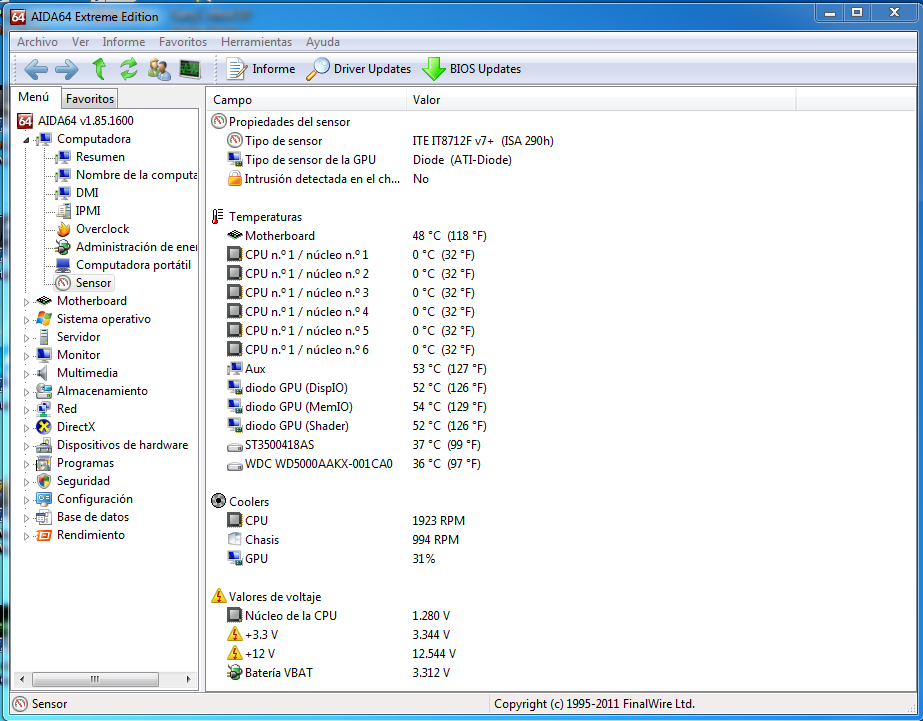
Task: Expand the Seguridad tree node
Action: 26,482
